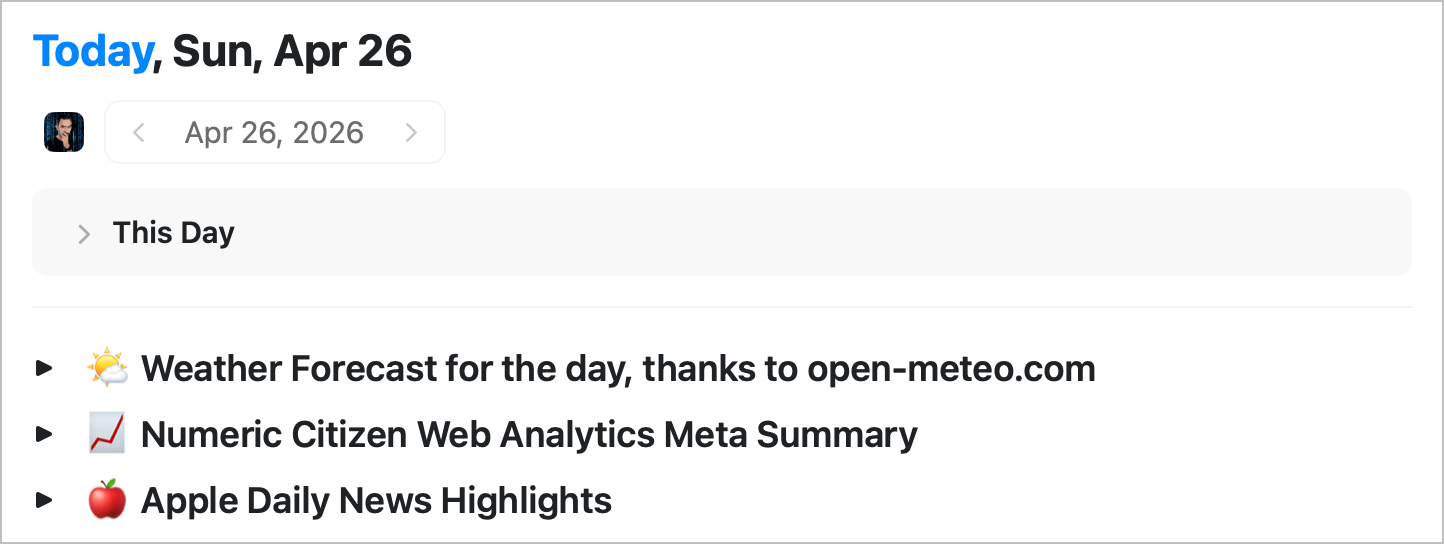The width and height of the screenshot is (1444, 544).
Task: Advance to the next day with right chevron
Action: [x=410, y=133]
